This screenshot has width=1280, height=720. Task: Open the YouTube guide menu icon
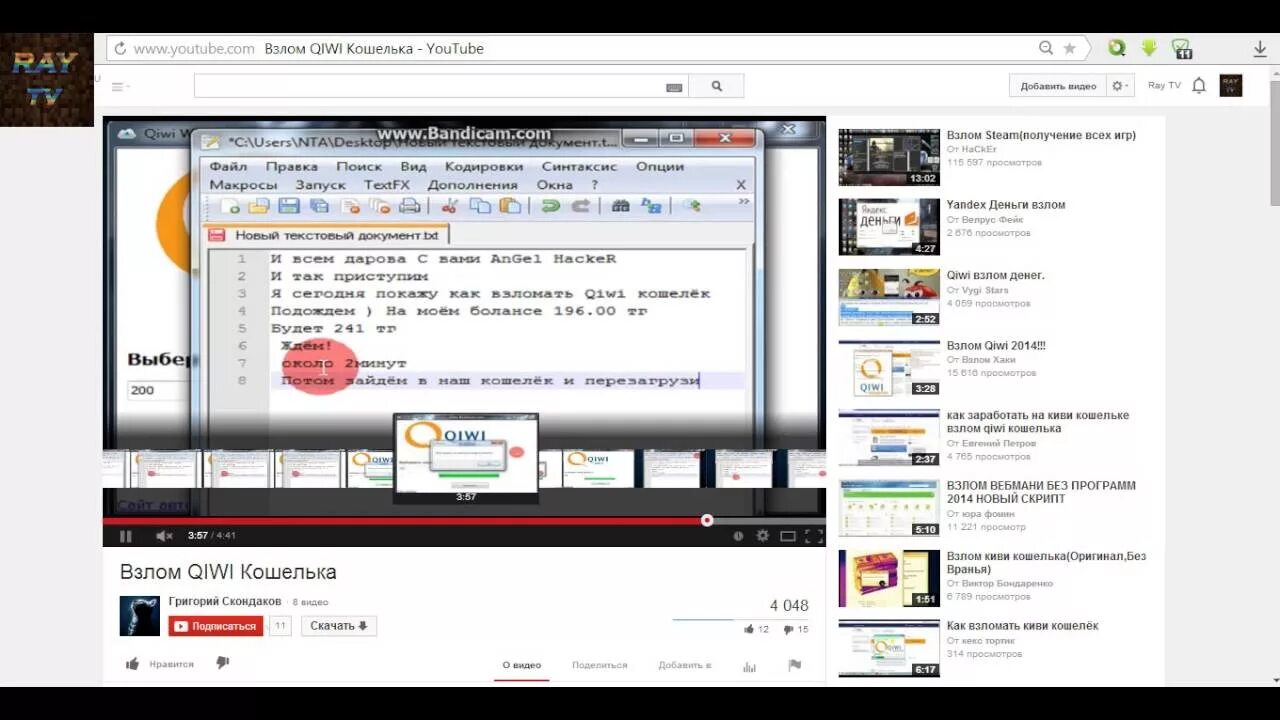[119, 86]
